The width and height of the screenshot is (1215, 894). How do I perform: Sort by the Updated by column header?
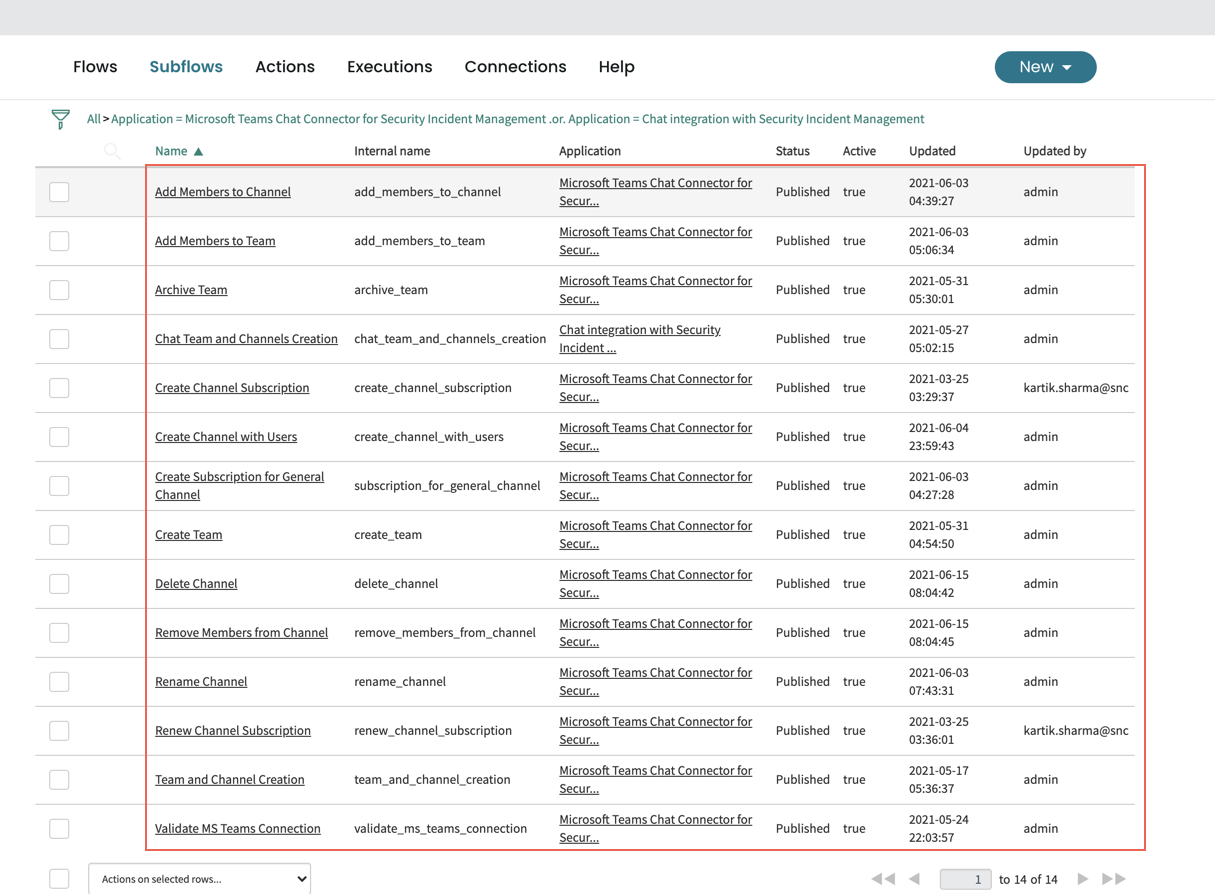click(1055, 151)
